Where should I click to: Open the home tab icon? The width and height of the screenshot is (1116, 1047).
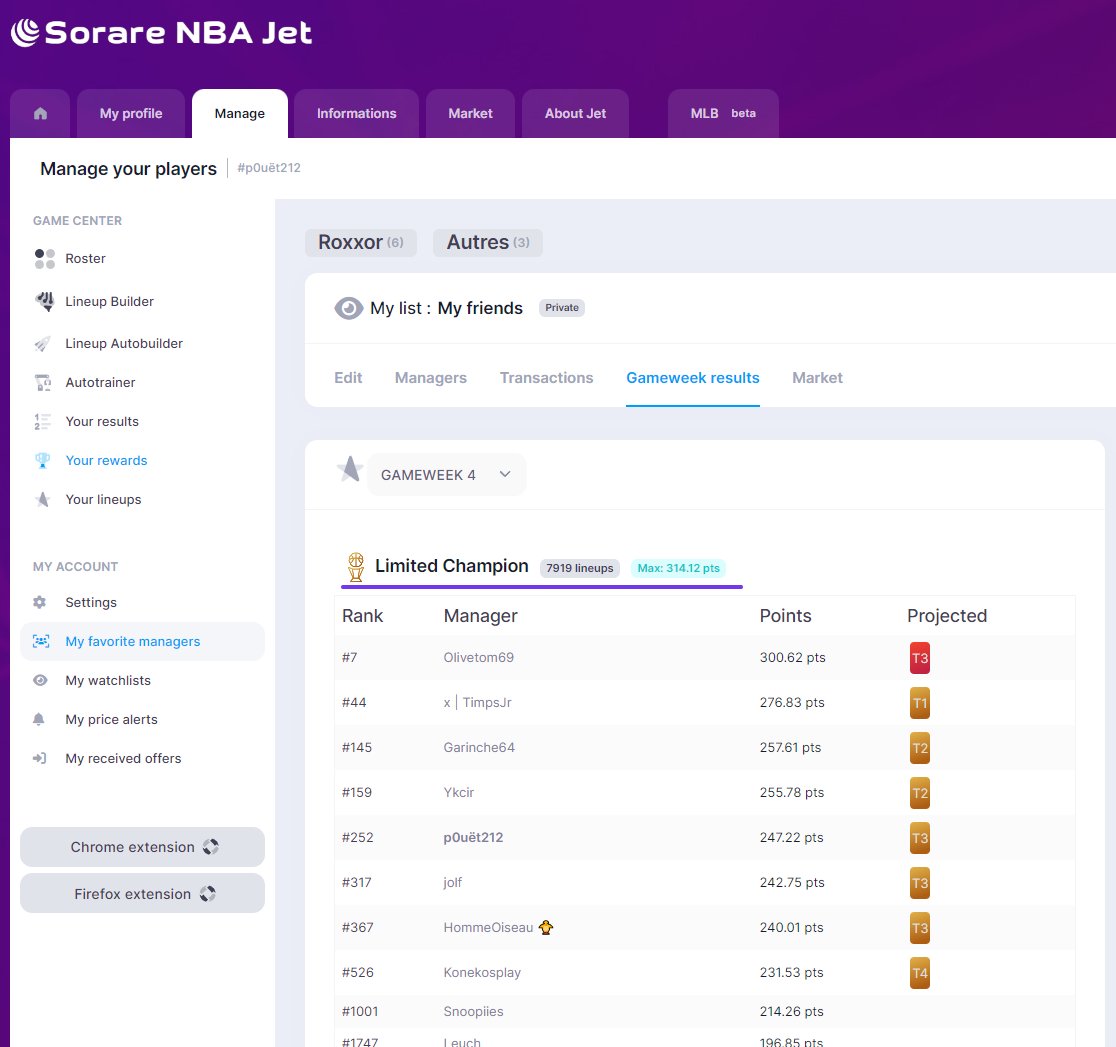point(41,113)
